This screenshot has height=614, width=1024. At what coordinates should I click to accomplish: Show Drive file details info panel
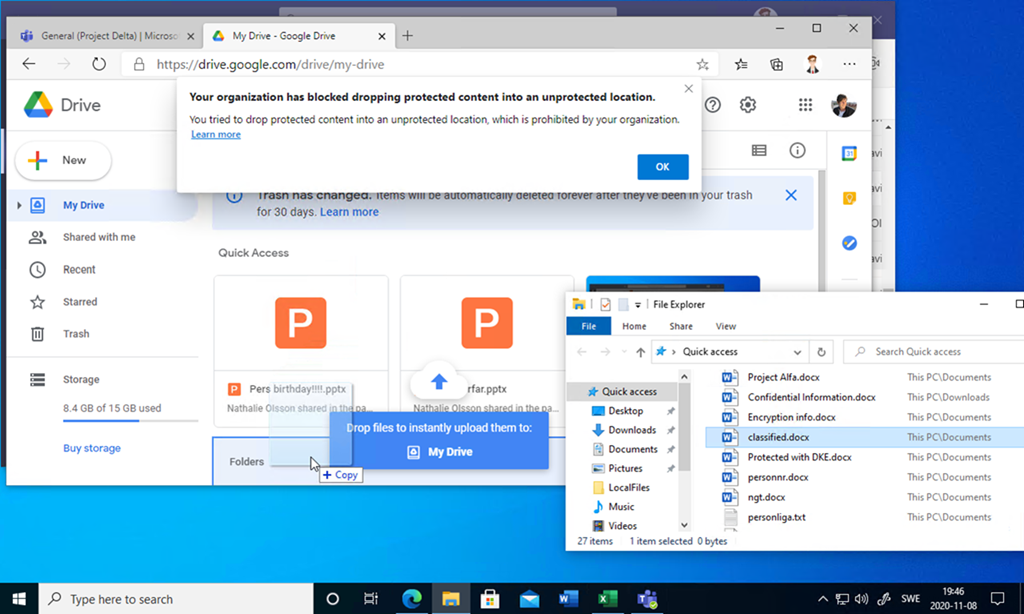pos(797,150)
